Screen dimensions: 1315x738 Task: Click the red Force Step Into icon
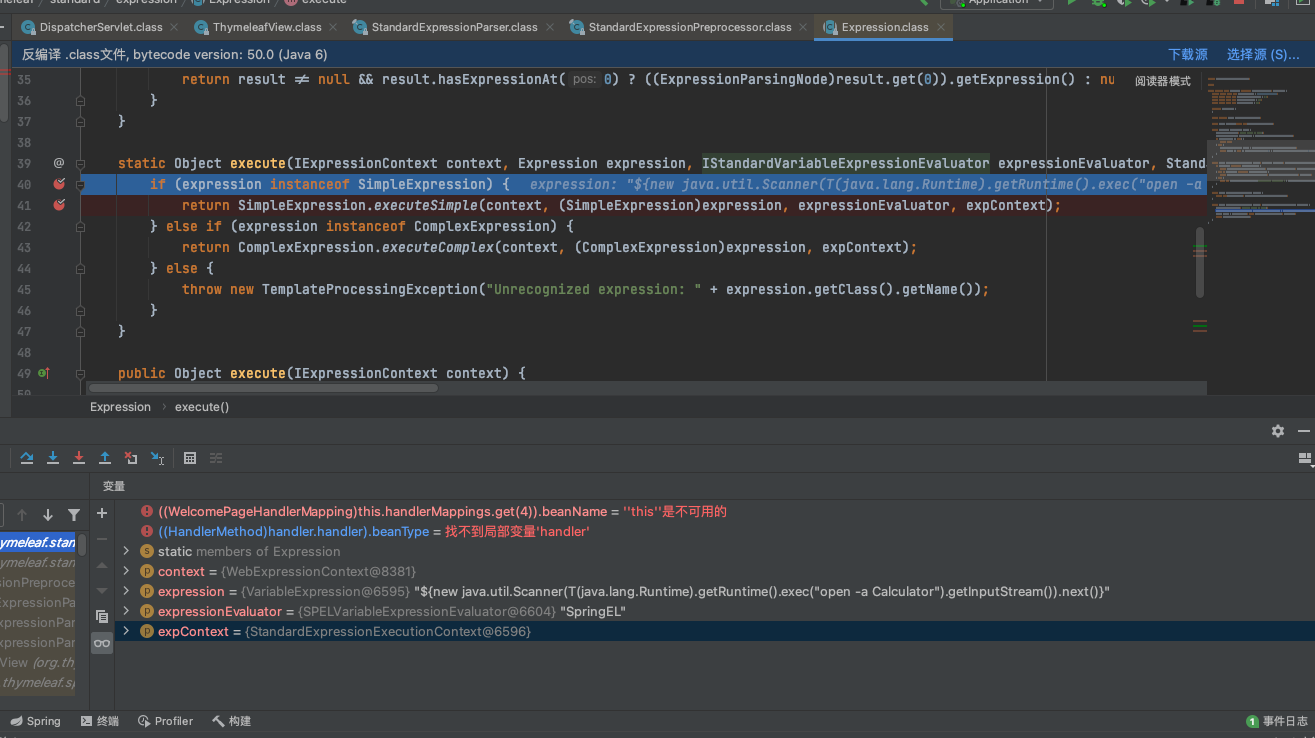79,458
